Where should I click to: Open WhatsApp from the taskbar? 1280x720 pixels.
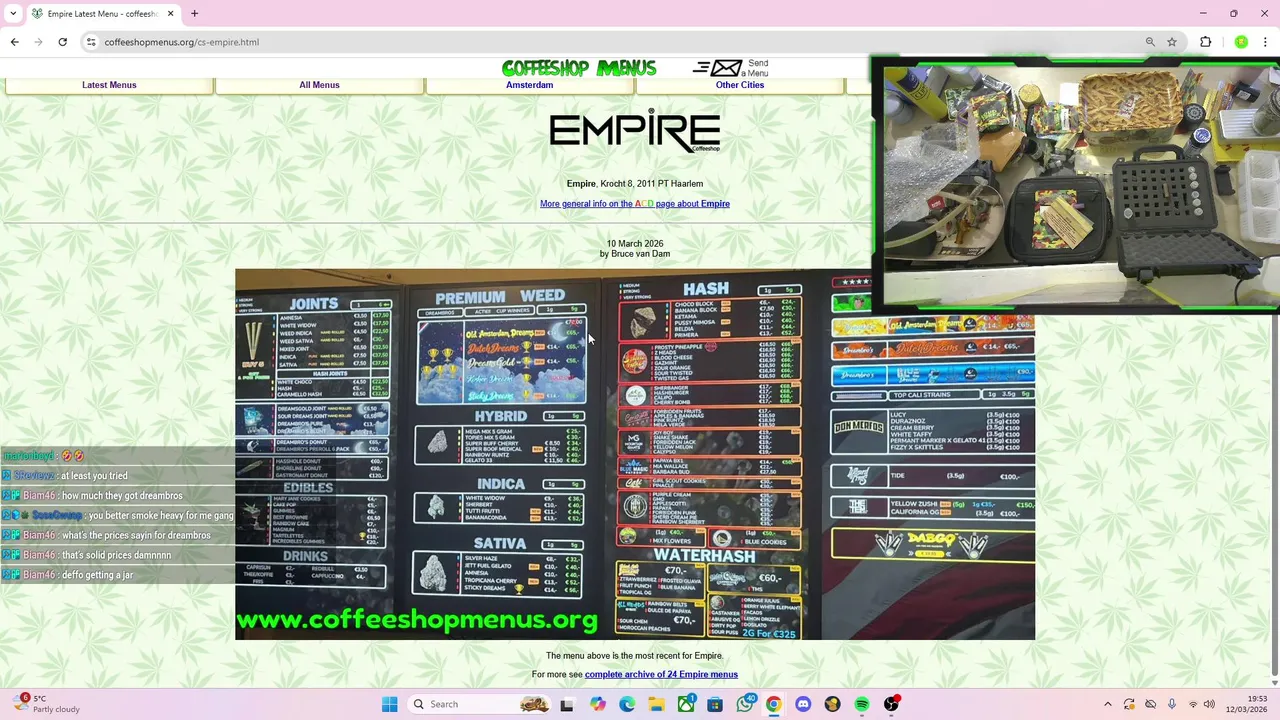tap(745, 704)
